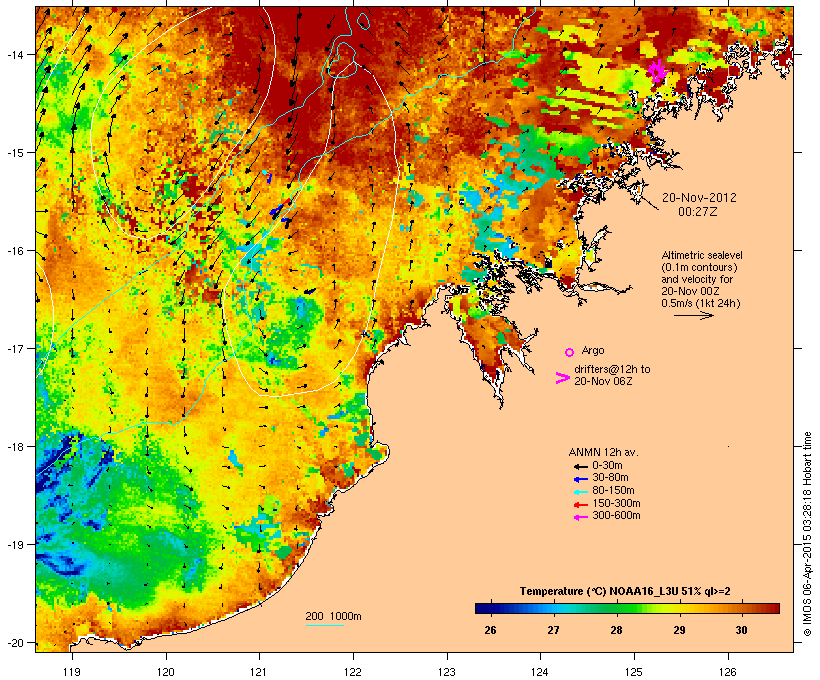Viewport: 820px width, 680px height.
Task: Click the temperature colorbar at 28 degrees
Action: pyautogui.click(x=616, y=608)
